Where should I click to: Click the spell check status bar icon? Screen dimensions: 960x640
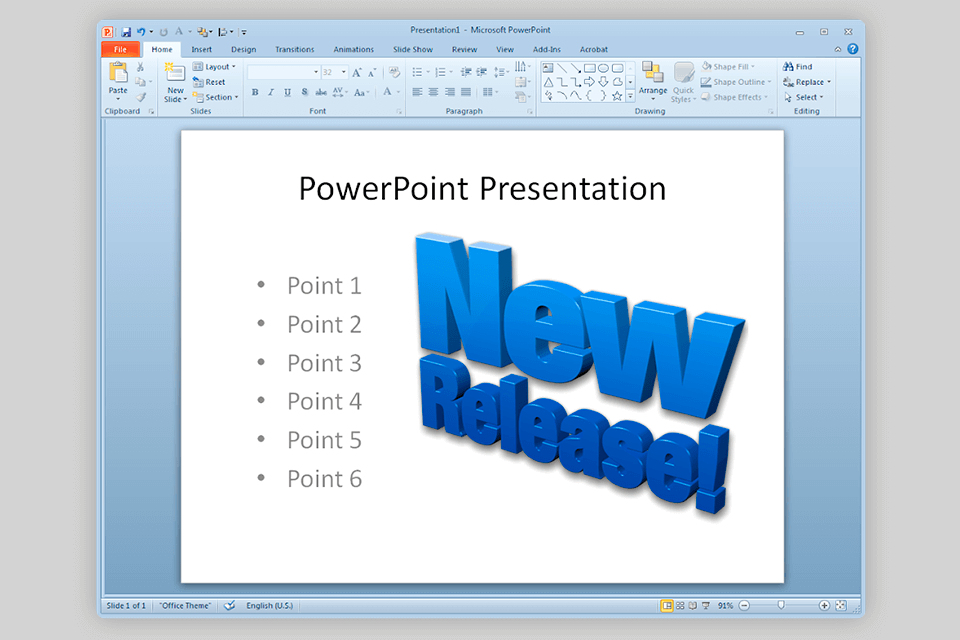230,606
